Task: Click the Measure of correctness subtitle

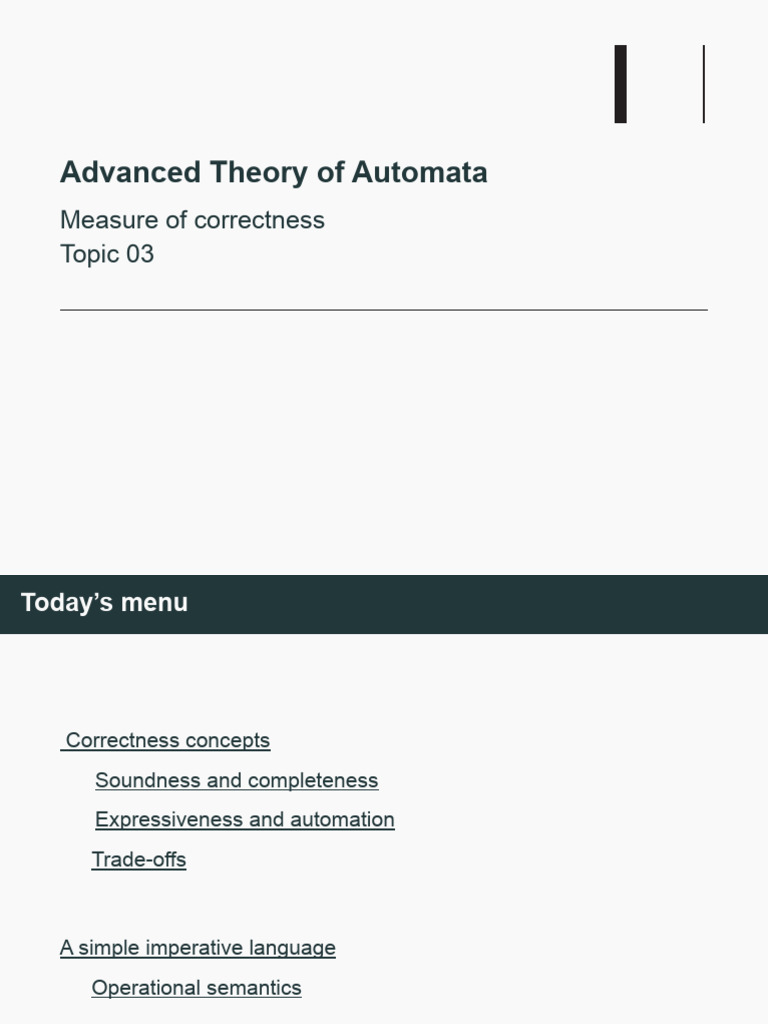Action: tap(192, 220)
